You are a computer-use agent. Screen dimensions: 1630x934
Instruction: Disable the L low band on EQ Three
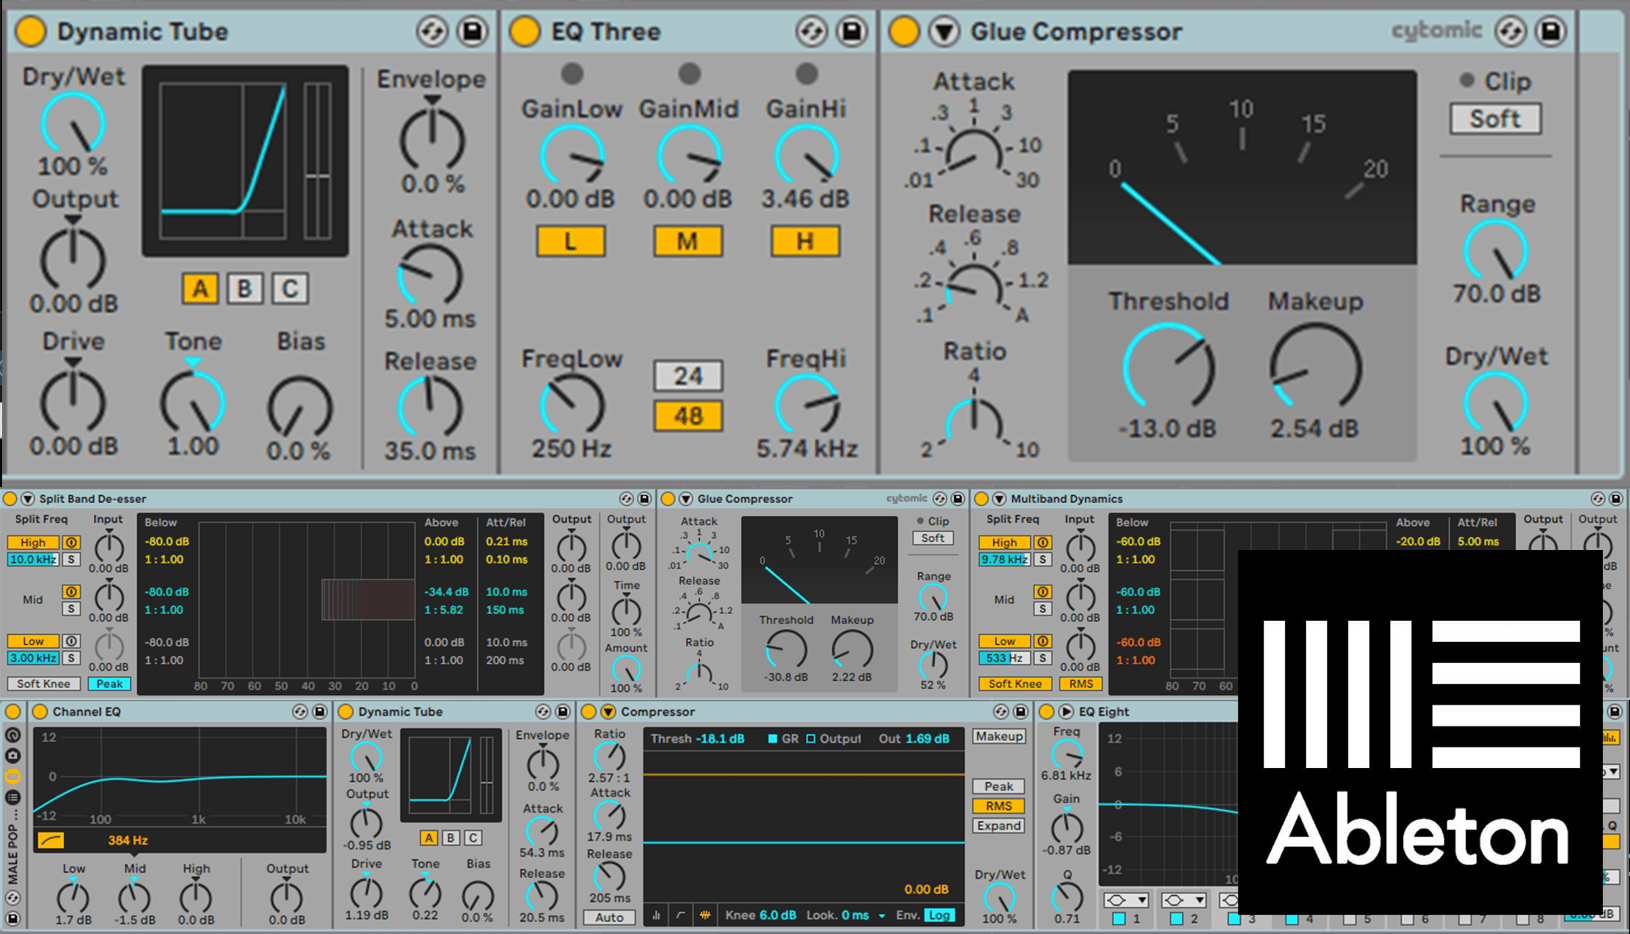(570, 241)
